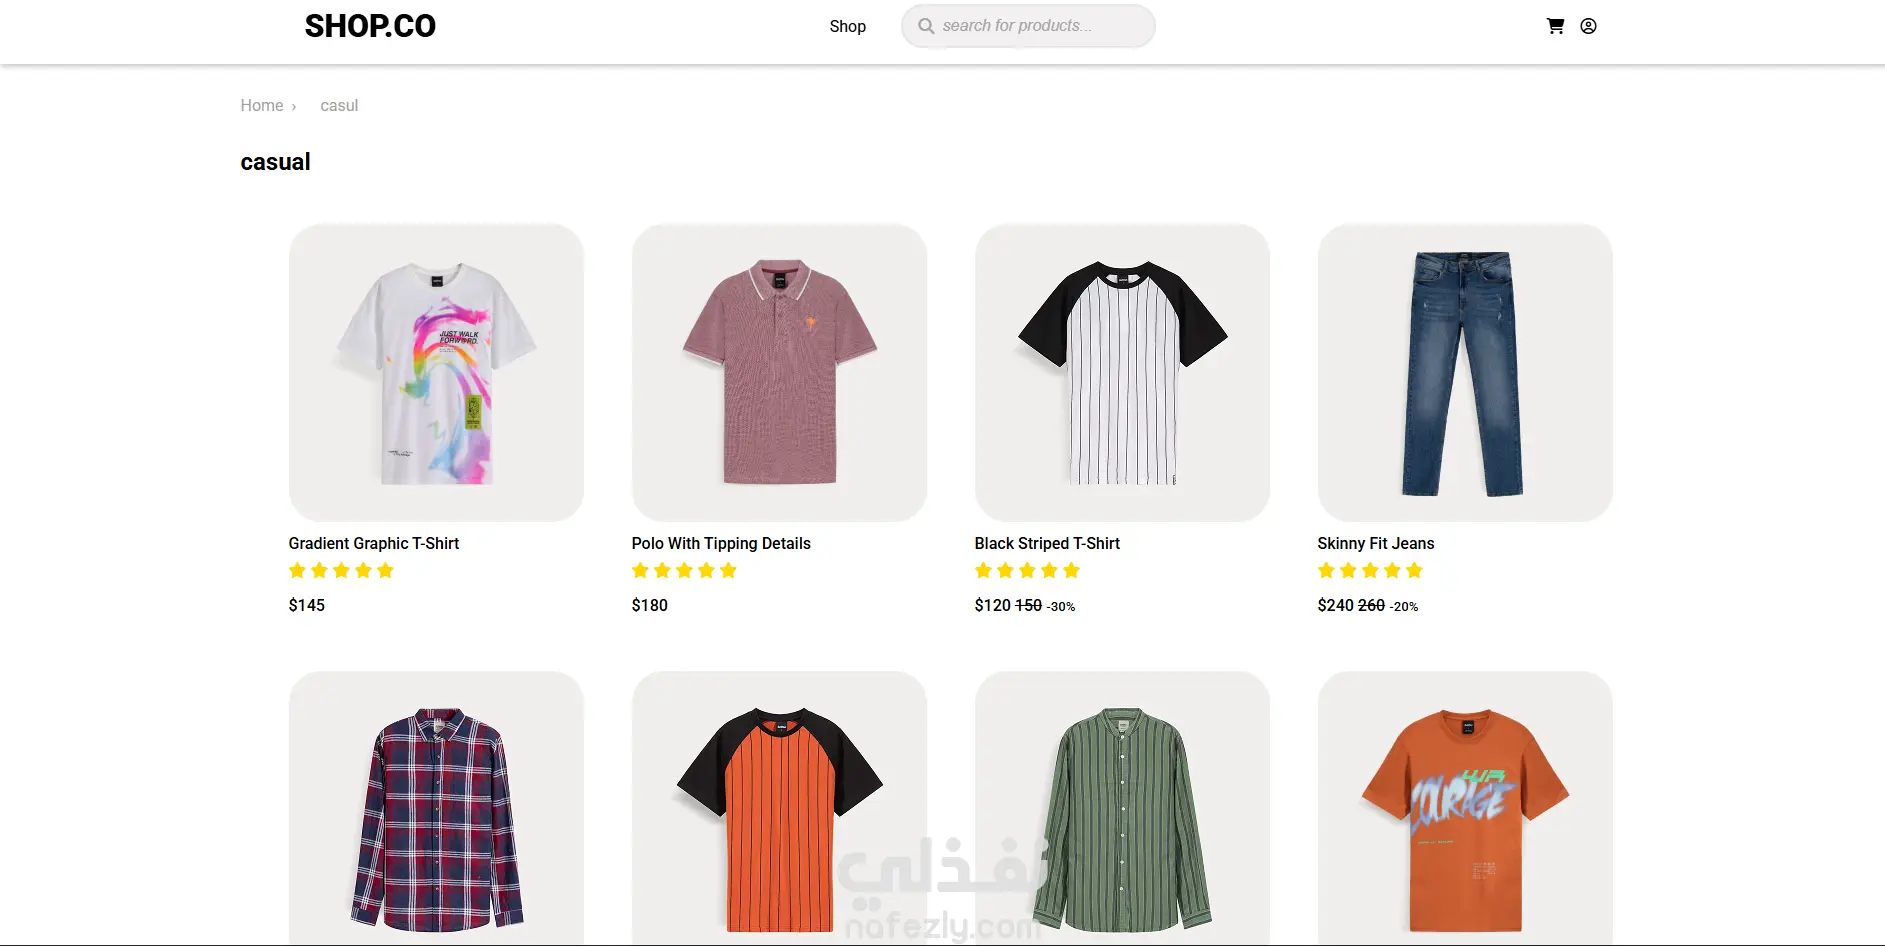Focus the search for products field

point(1028,26)
